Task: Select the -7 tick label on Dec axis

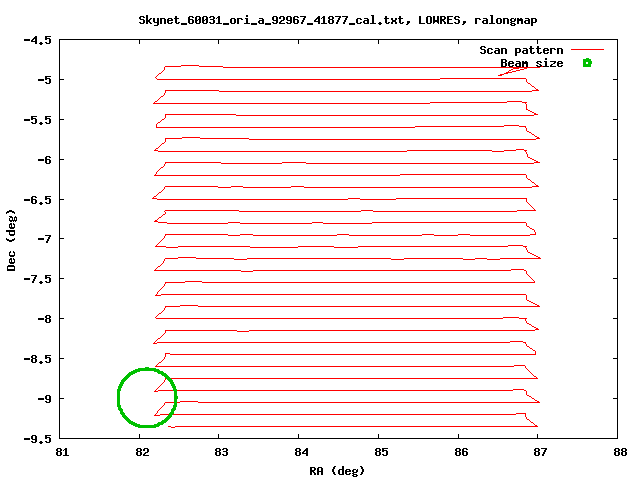Action: click(x=43, y=239)
